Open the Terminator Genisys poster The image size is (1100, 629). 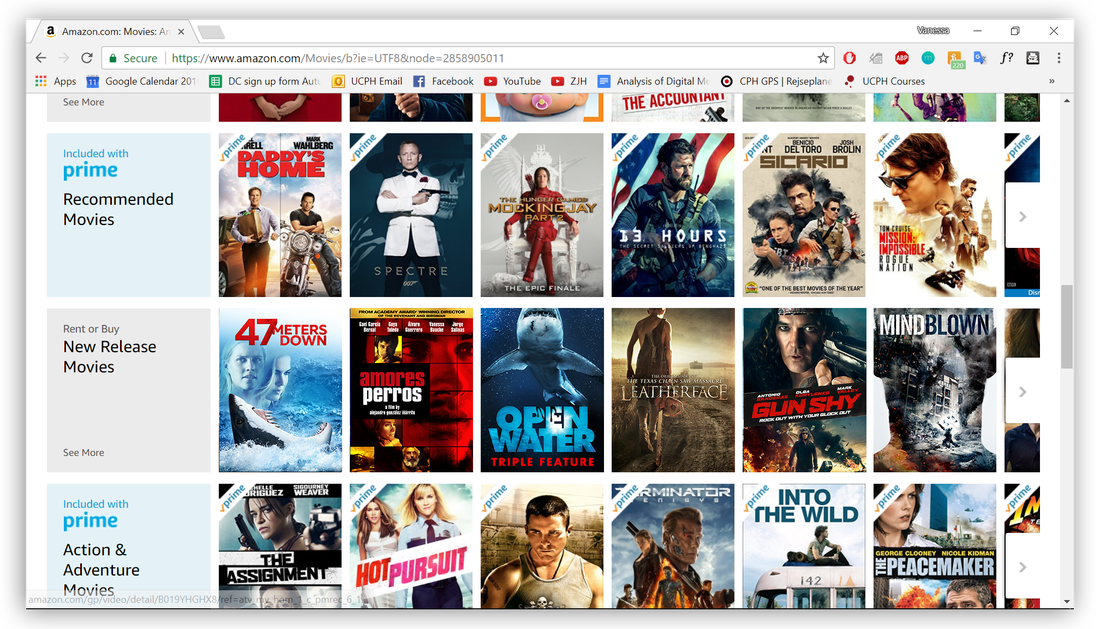(x=673, y=546)
